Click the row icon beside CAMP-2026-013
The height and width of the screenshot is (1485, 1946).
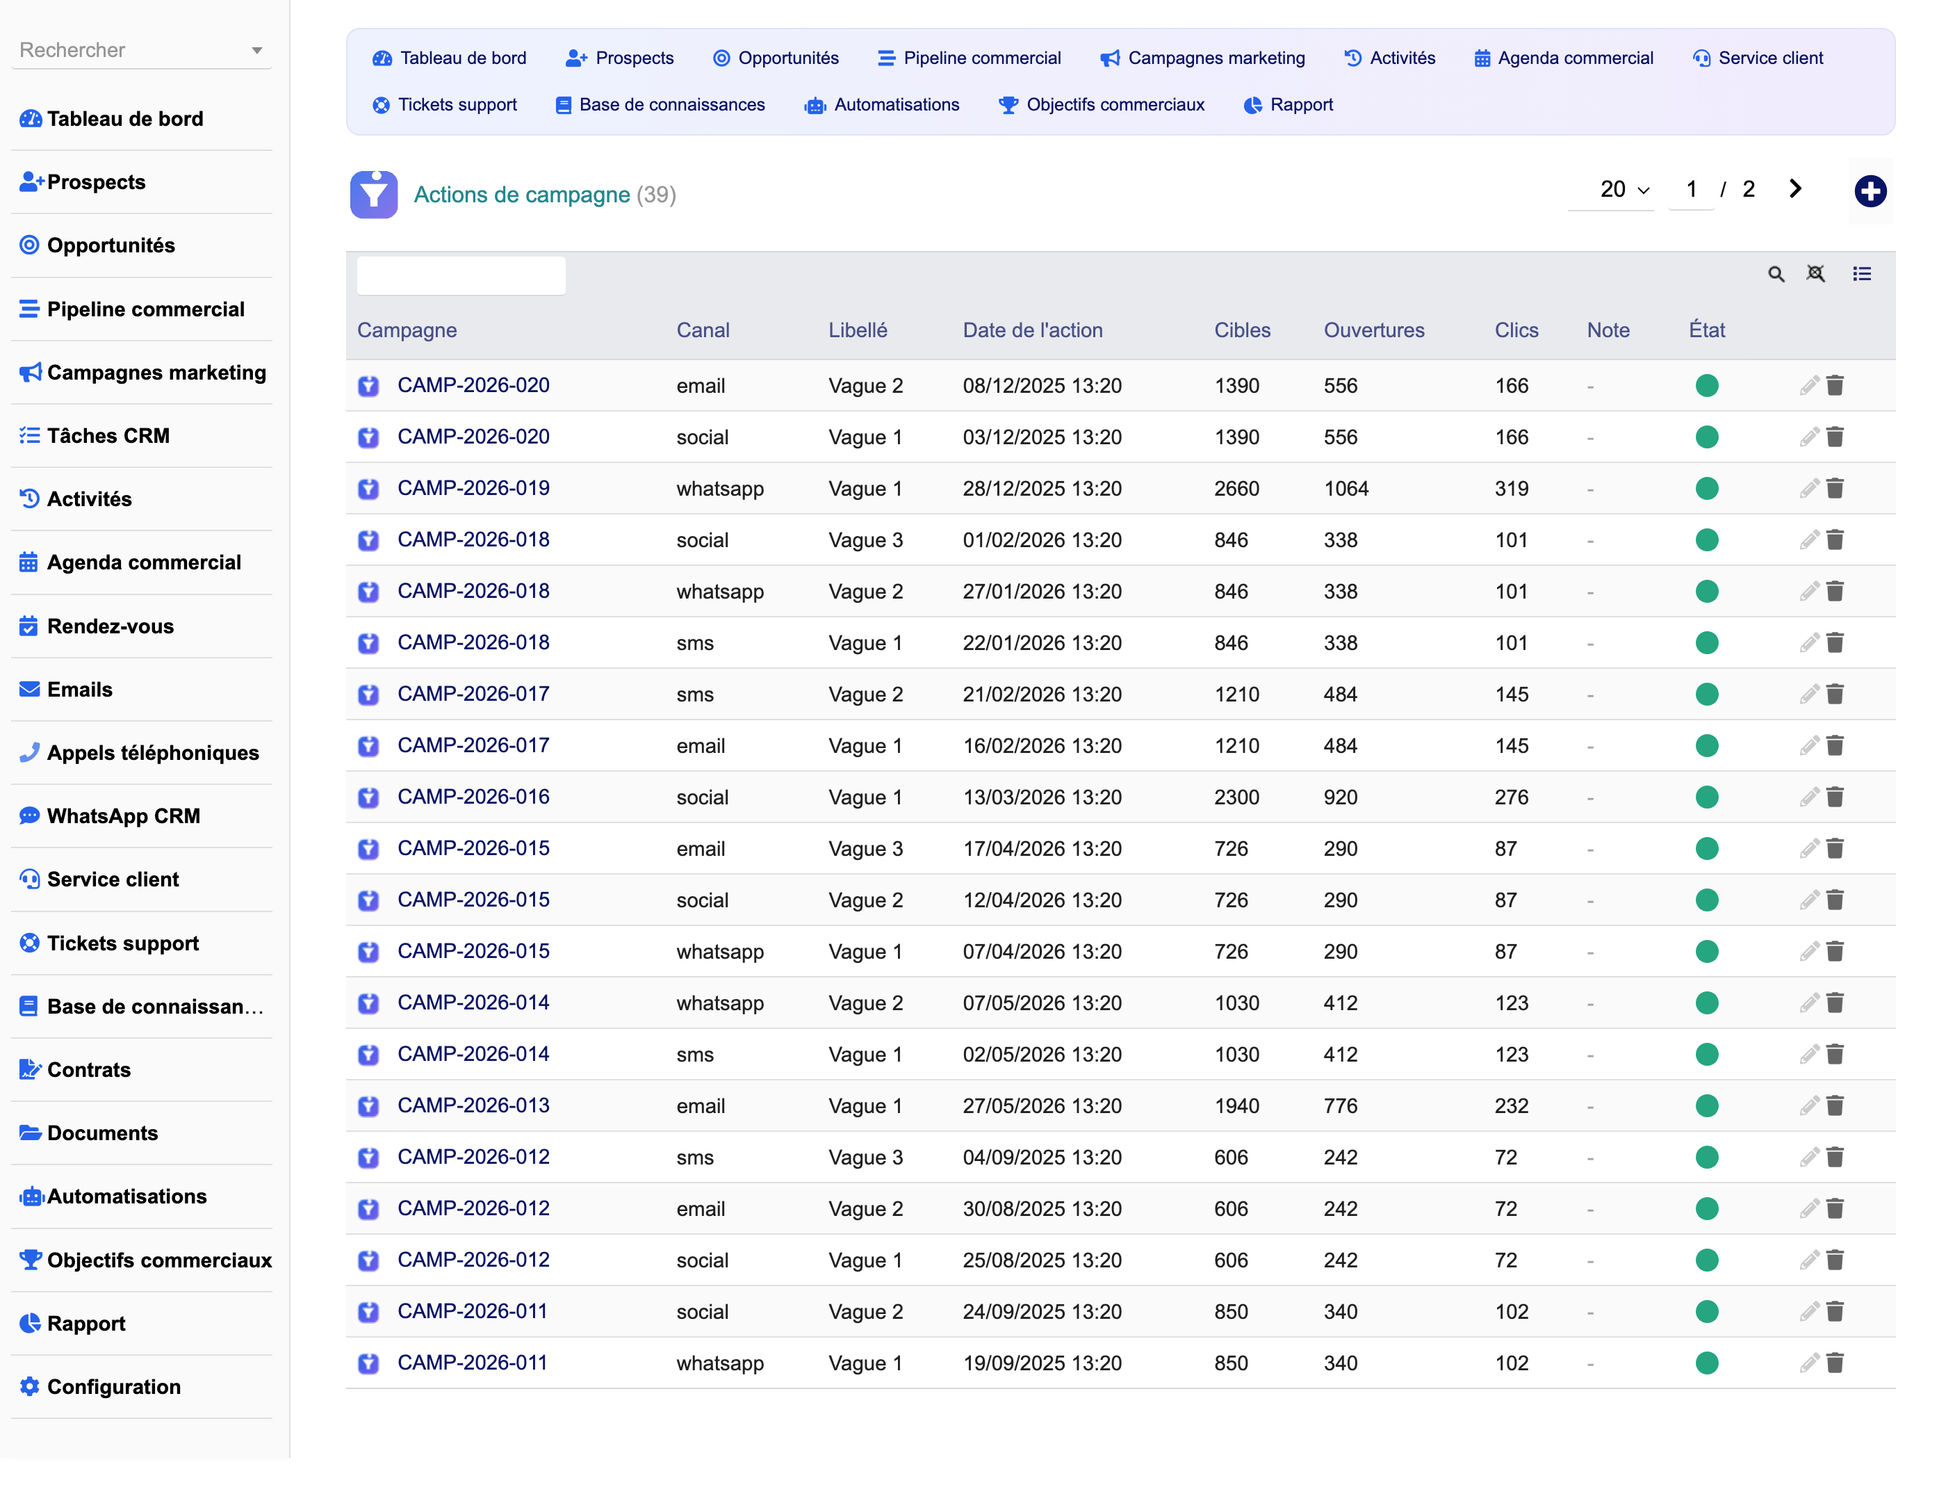coord(369,1106)
